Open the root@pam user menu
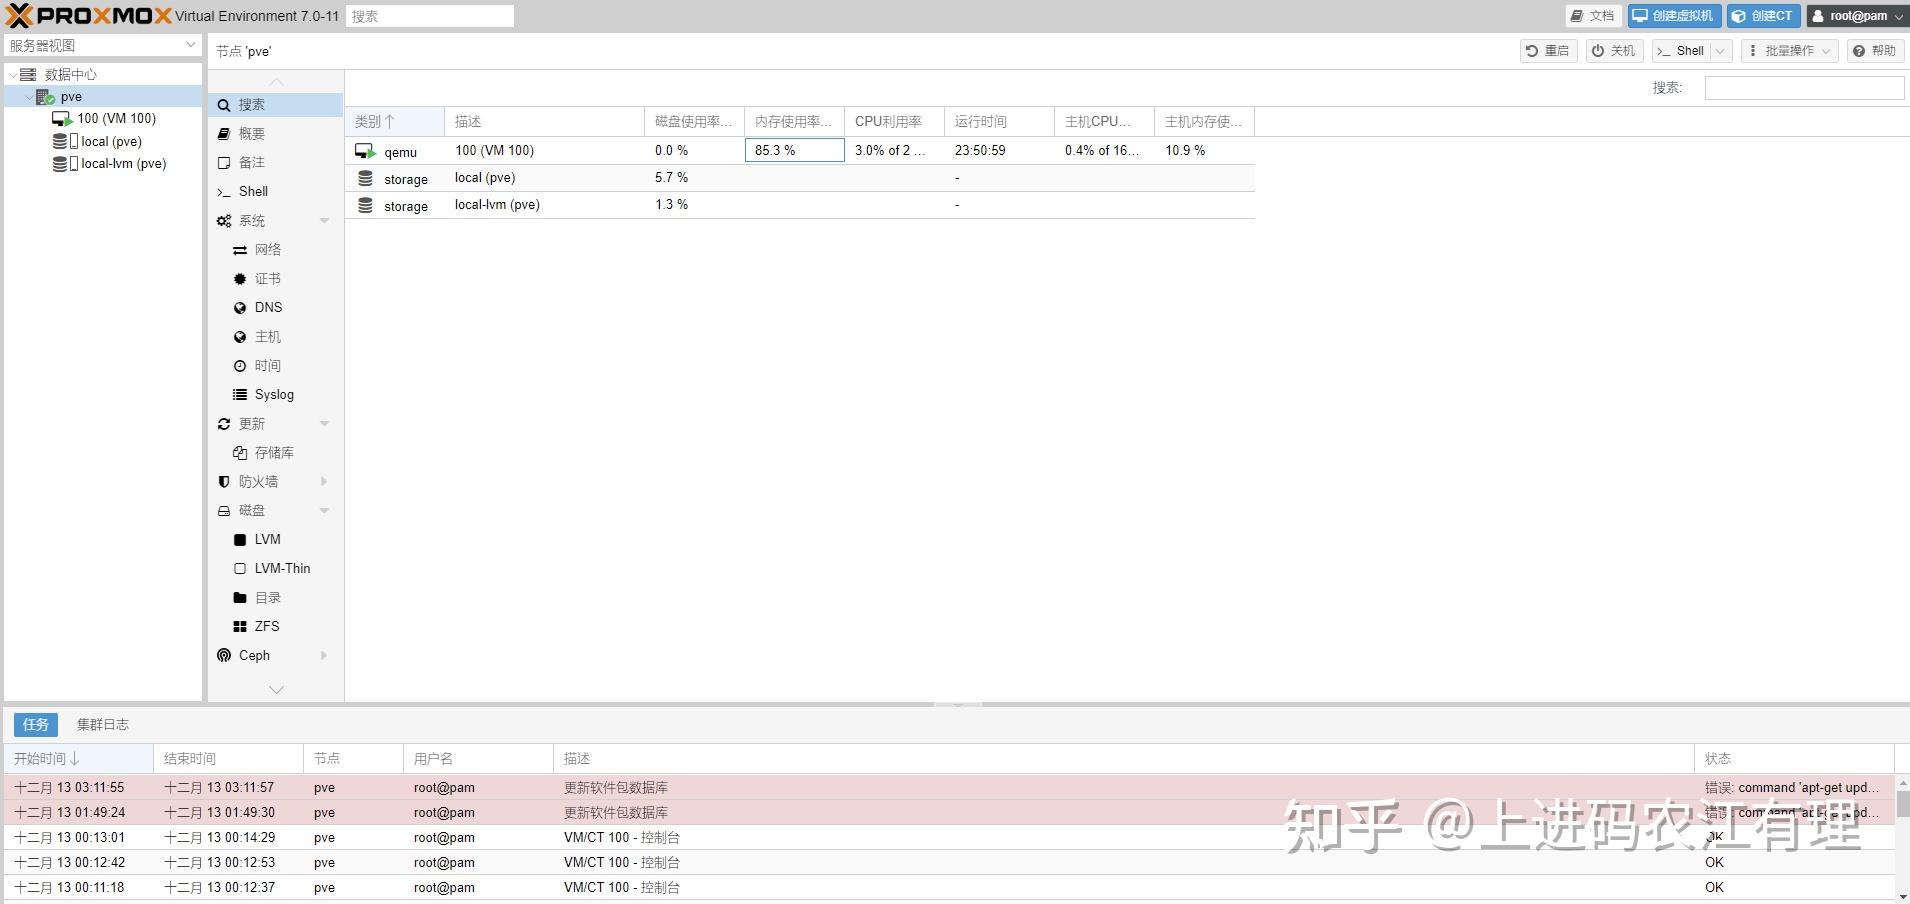This screenshot has width=1910, height=904. point(1856,15)
